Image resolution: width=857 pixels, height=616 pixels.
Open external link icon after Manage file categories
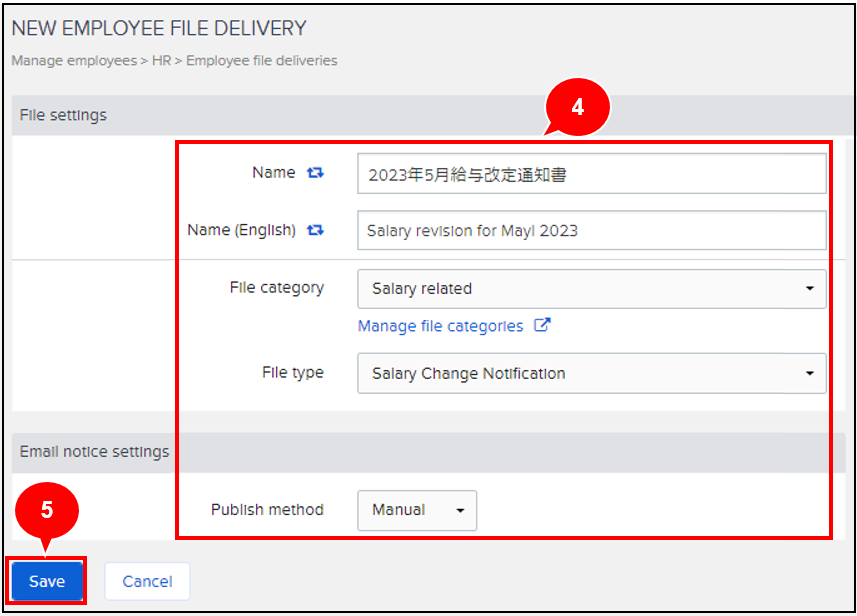(542, 325)
